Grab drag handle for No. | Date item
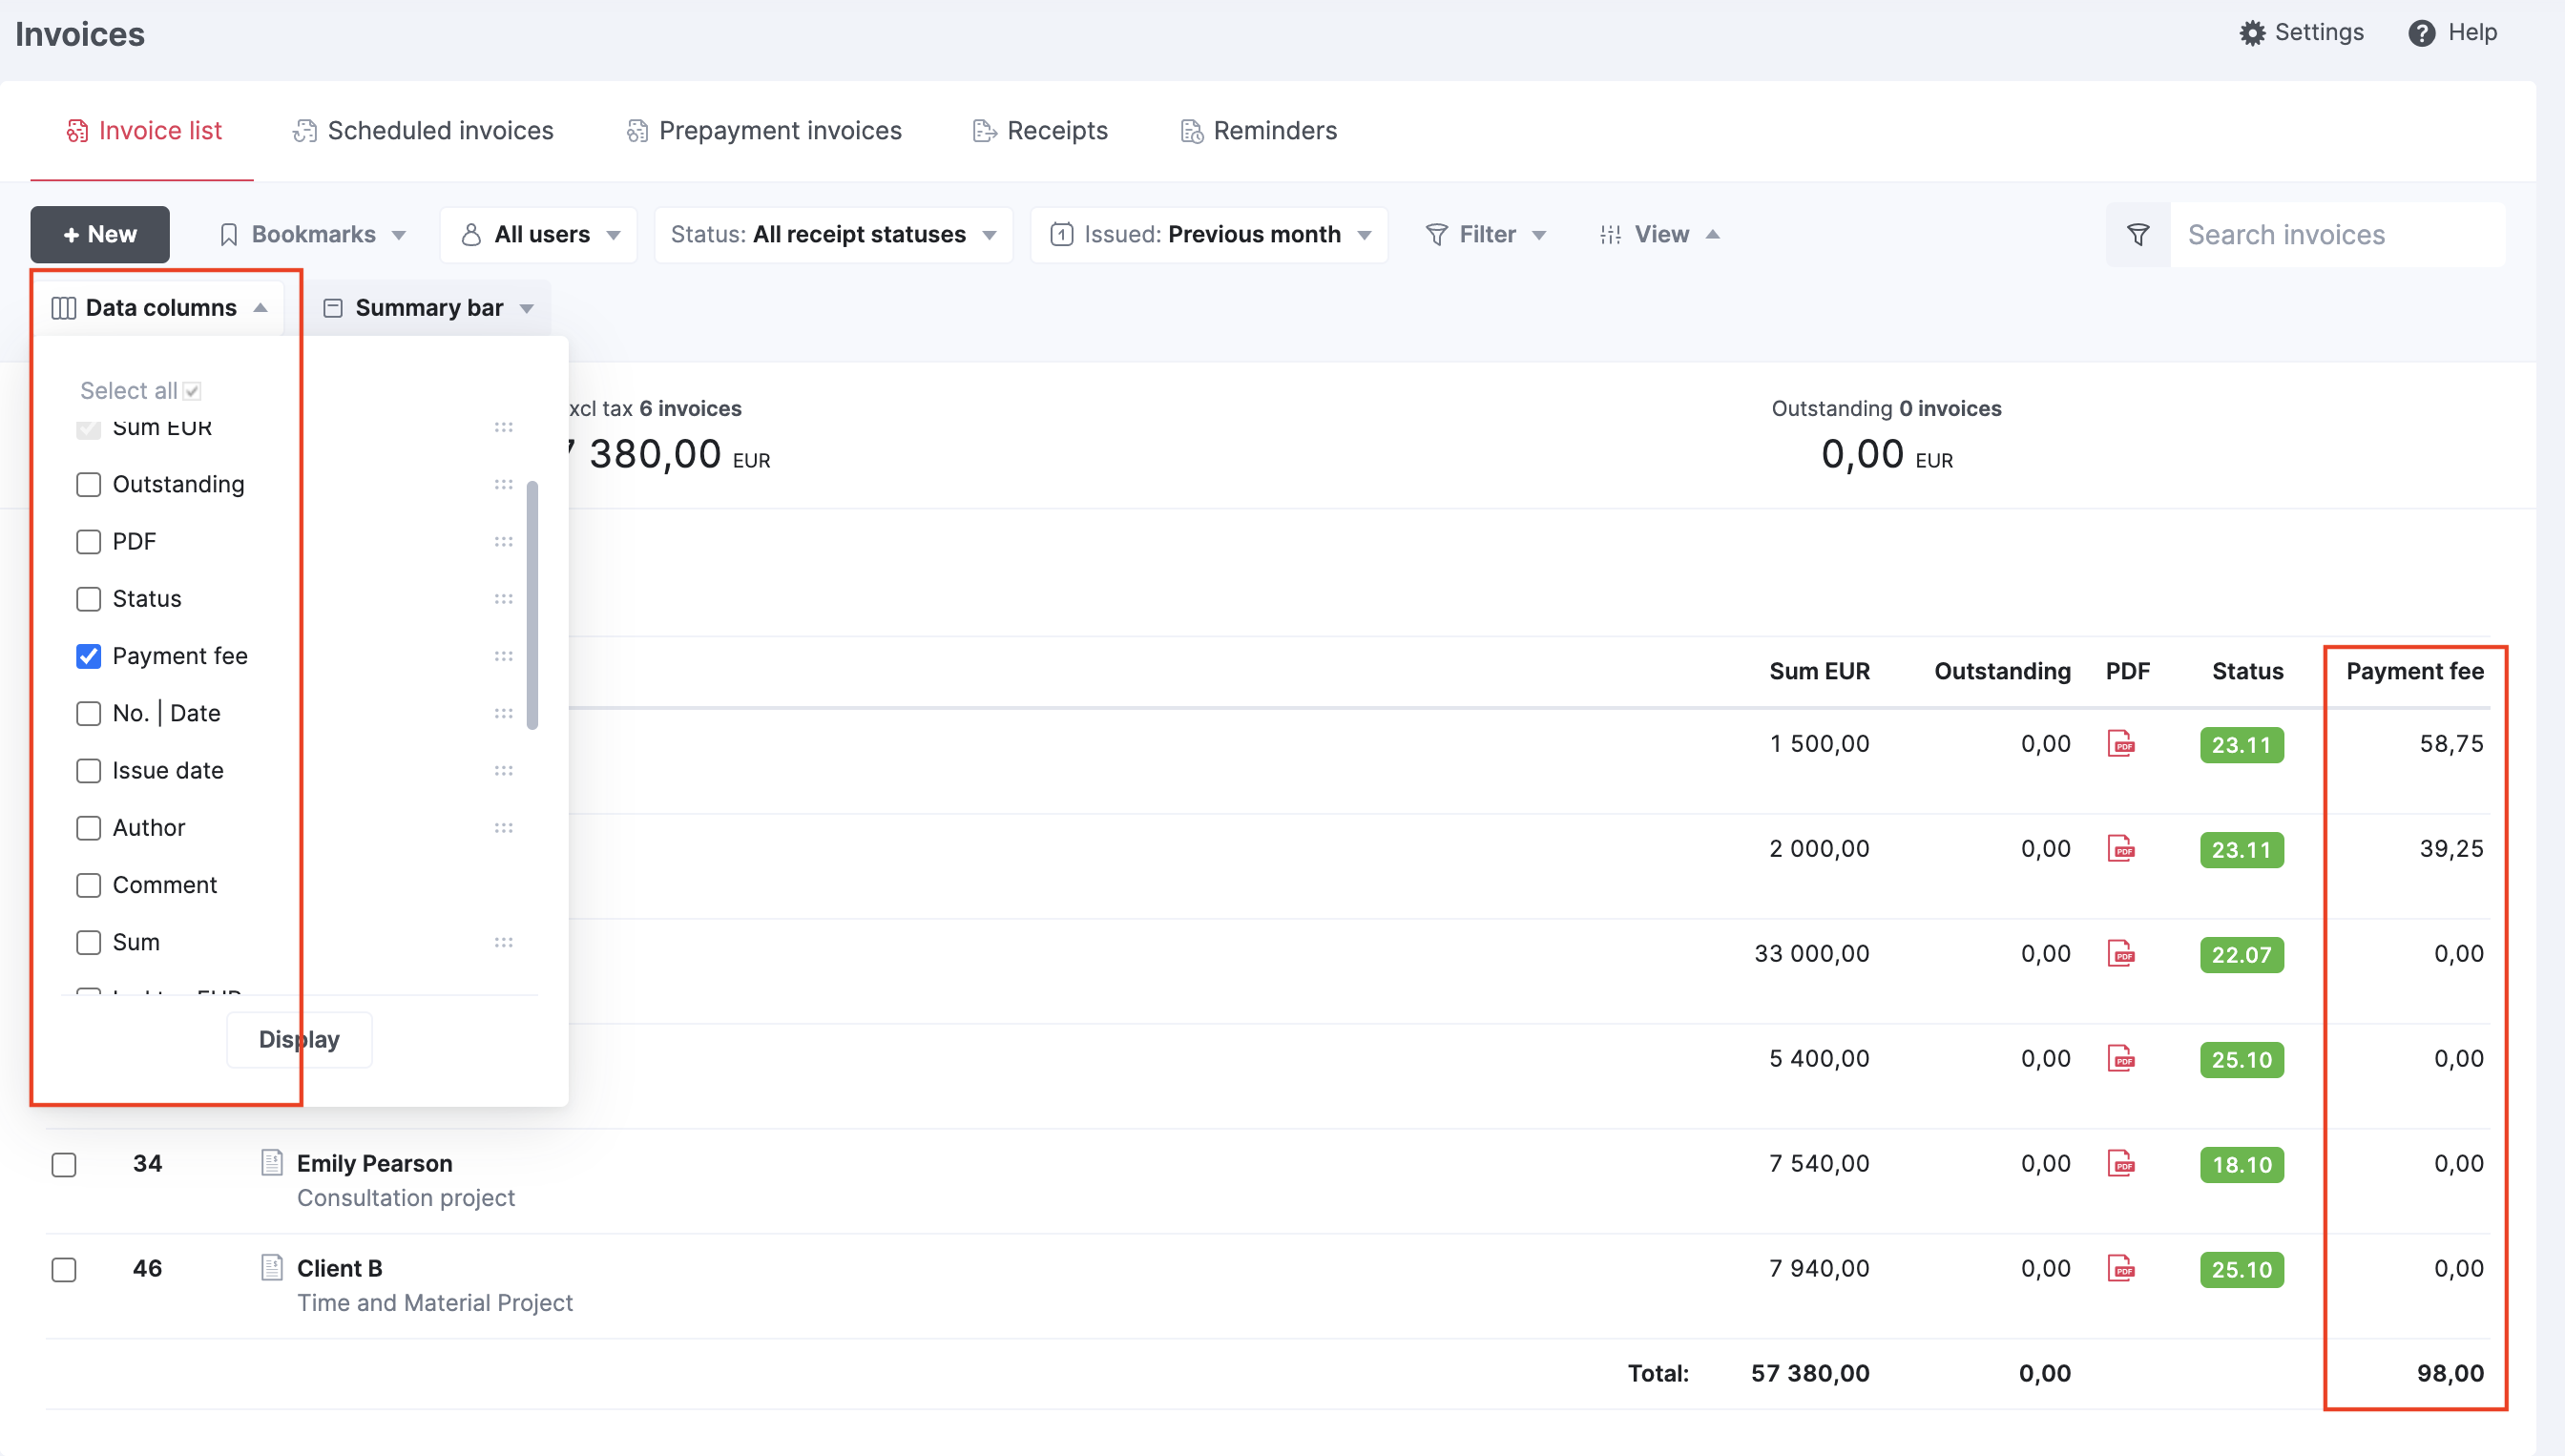 point(503,714)
